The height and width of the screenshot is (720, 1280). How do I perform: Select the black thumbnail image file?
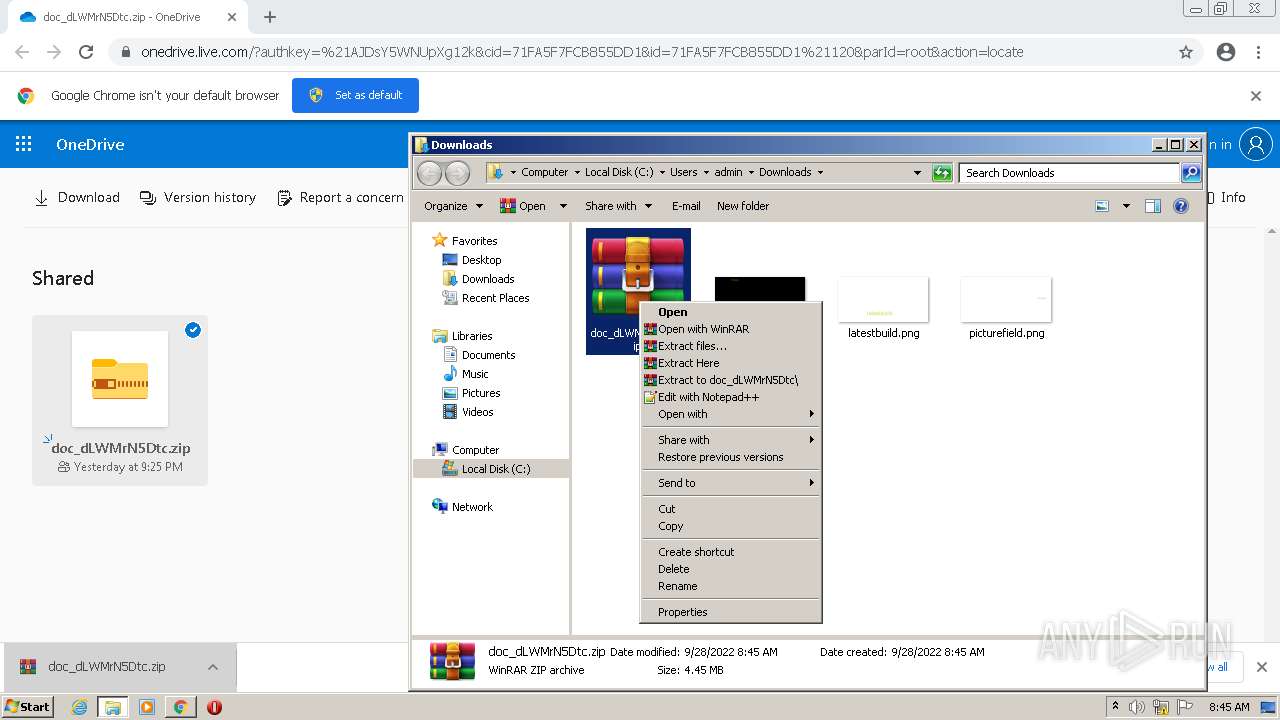click(x=760, y=289)
